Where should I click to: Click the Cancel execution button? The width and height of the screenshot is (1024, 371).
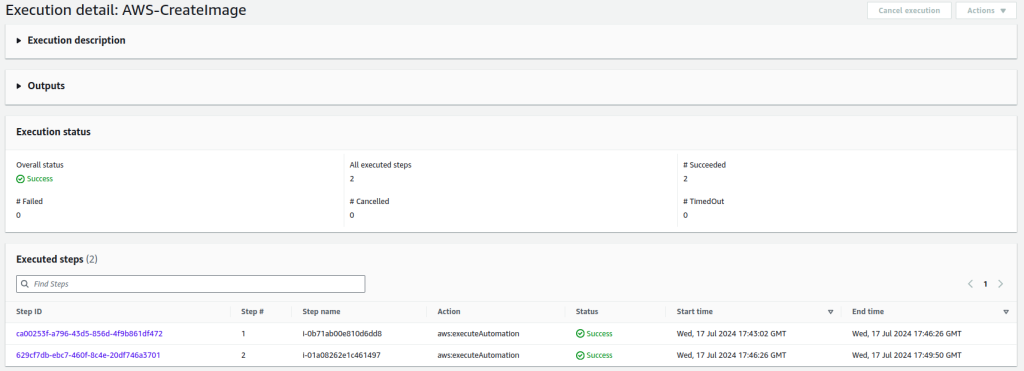pos(909,10)
